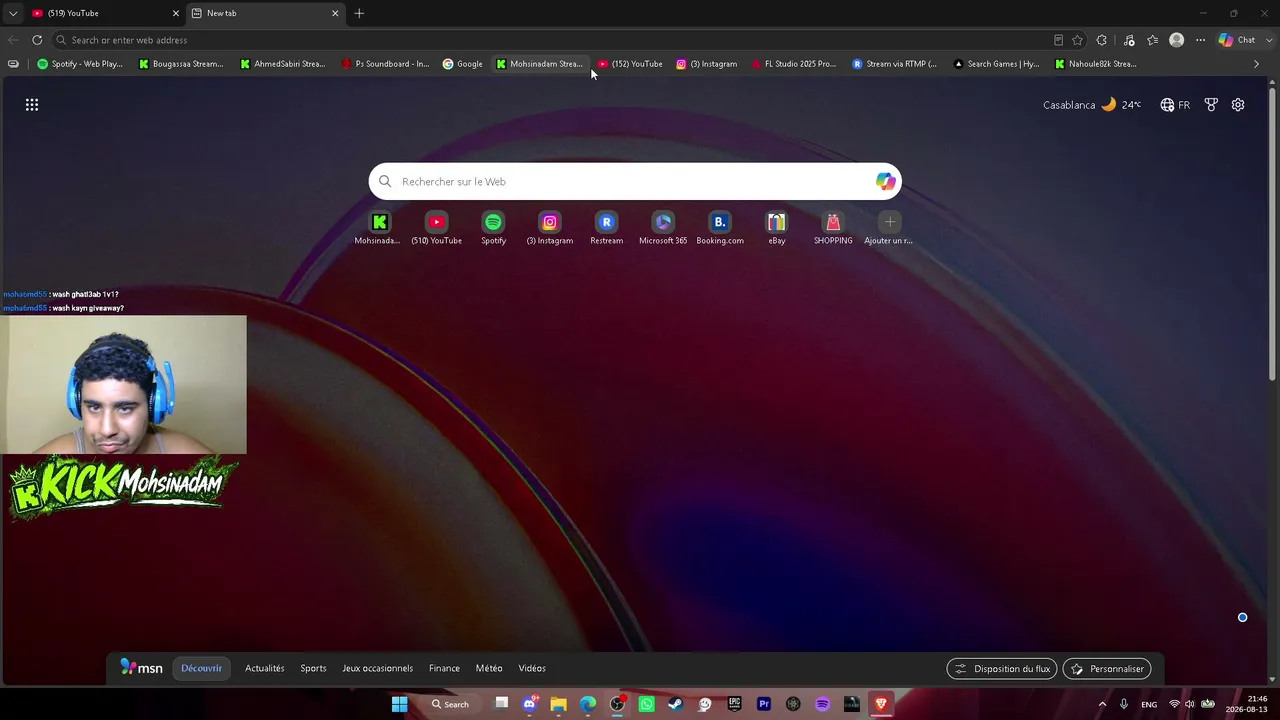Open the Copilot Chat button
Viewport: 1280px width, 720px height.
1237,40
